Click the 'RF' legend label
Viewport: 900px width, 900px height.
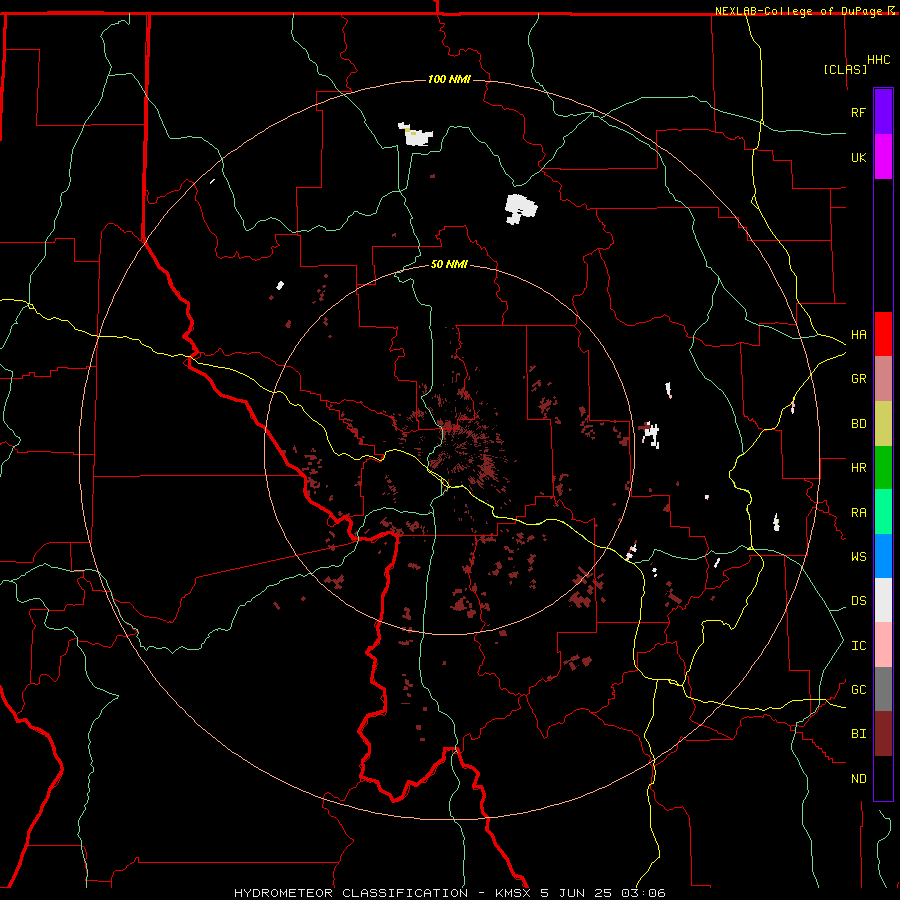pyautogui.click(x=858, y=112)
